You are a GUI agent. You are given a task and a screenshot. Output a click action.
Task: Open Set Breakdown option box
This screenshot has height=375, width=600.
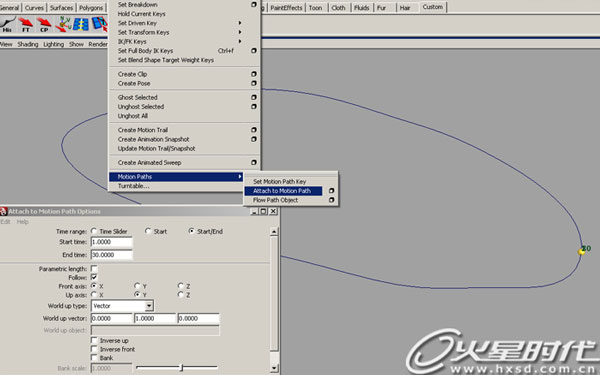click(x=254, y=4)
